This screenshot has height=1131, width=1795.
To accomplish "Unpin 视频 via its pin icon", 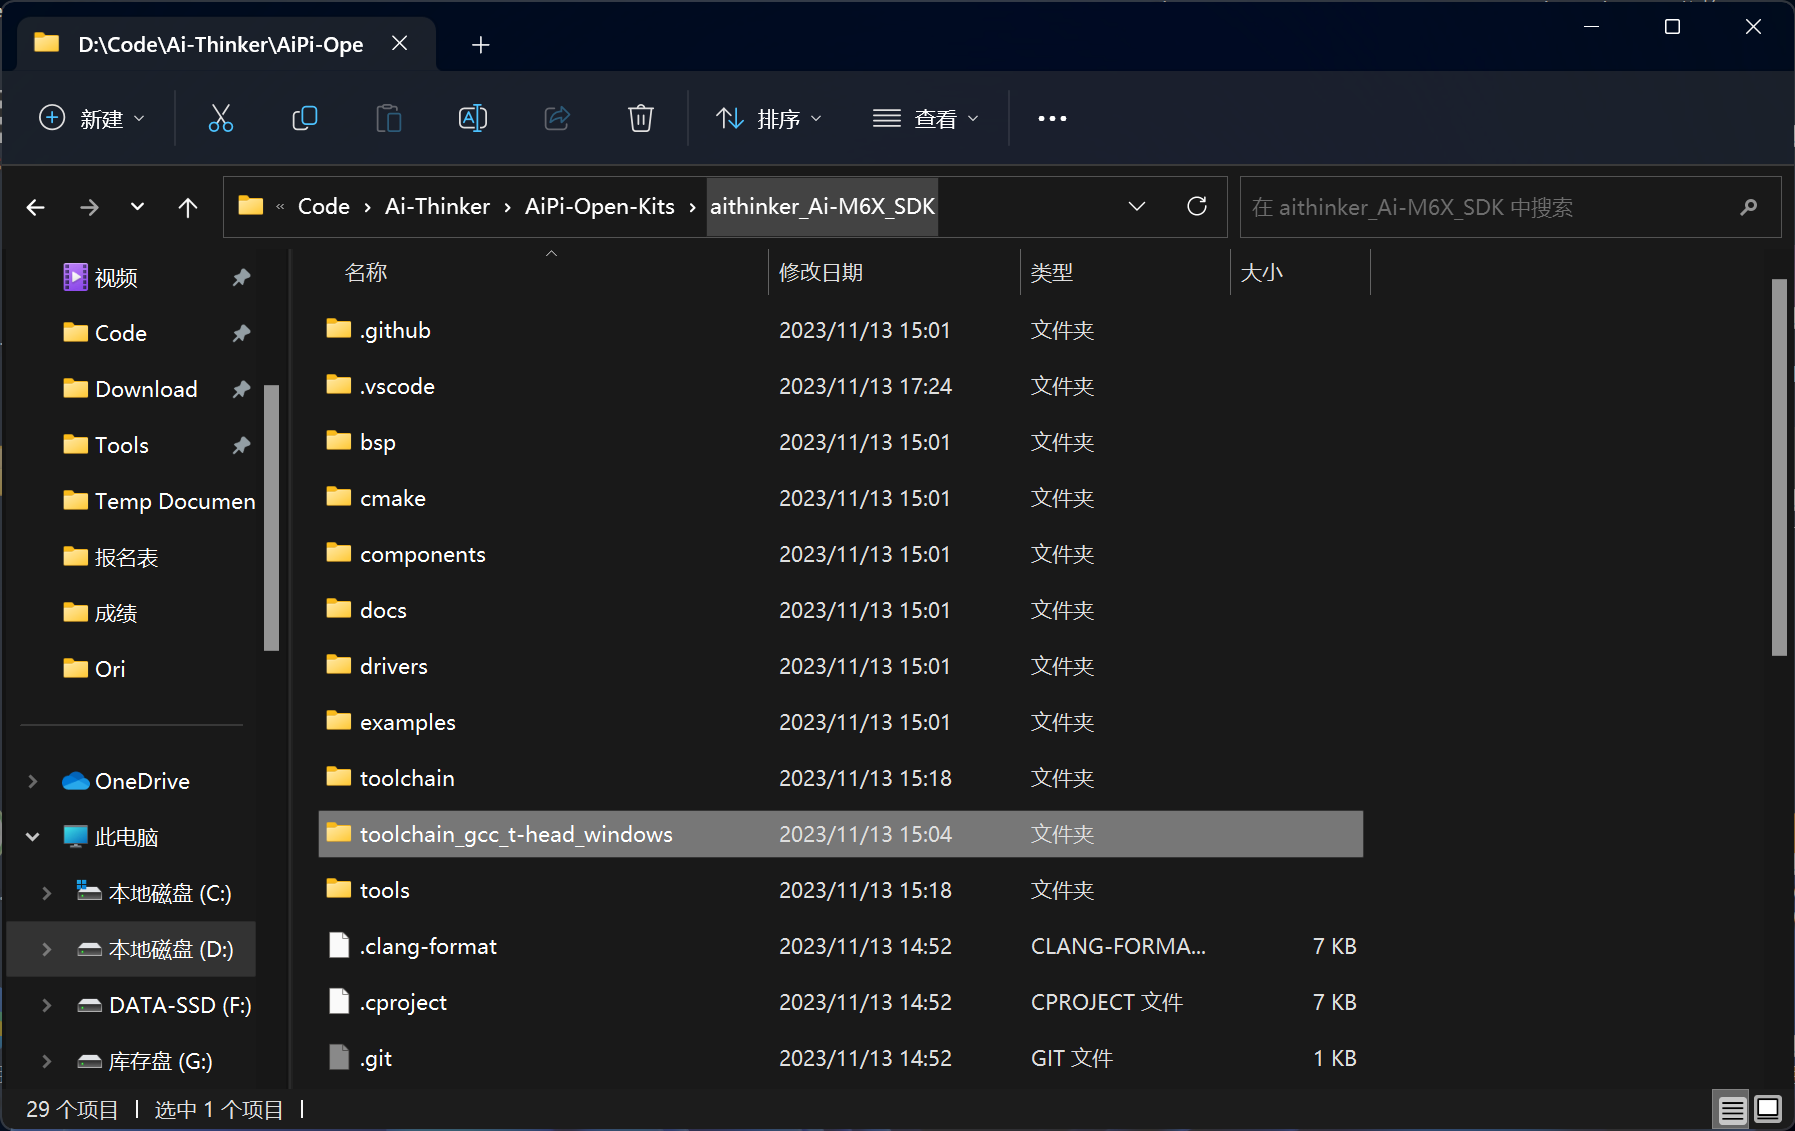I will tap(241, 277).
